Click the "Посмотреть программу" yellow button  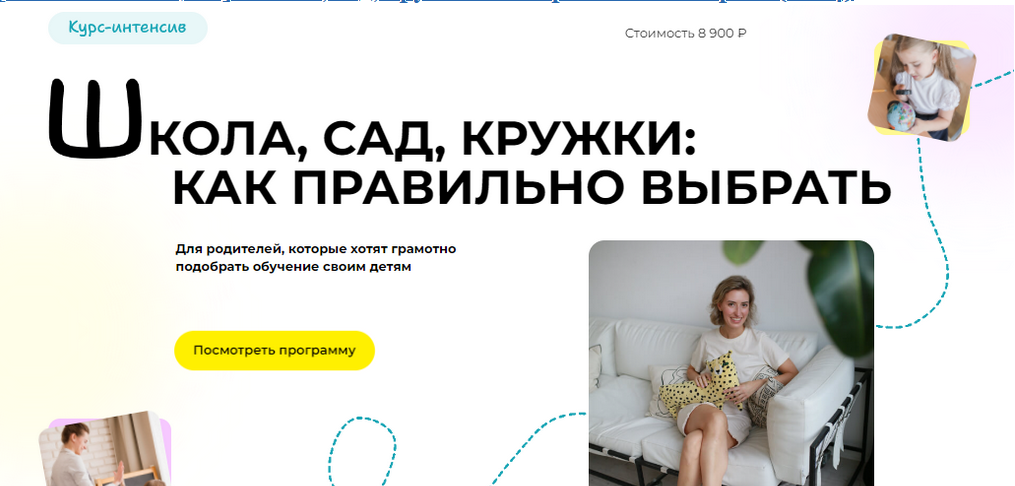(274, 351)
